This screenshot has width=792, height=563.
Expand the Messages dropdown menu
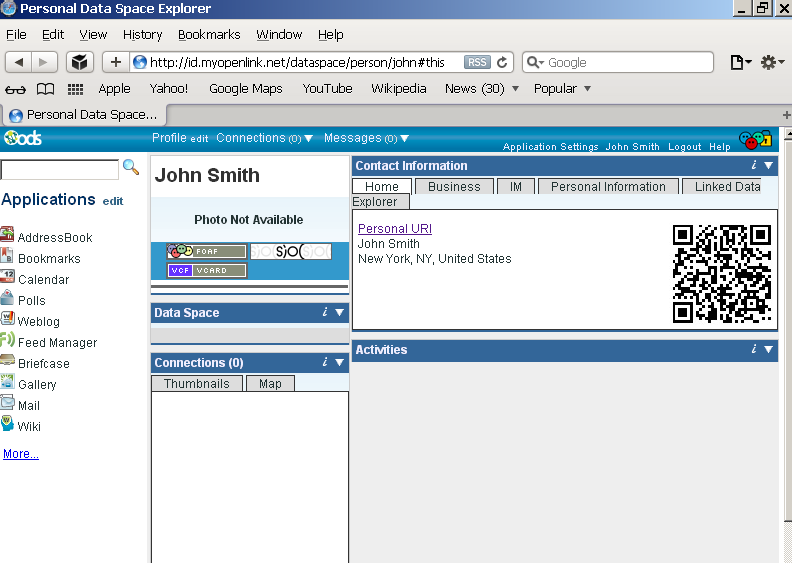click(405, 139)
